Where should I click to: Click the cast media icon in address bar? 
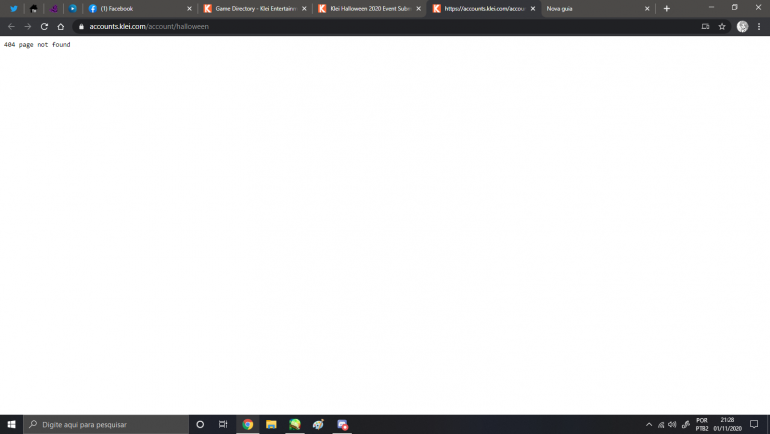click(705, 27)
